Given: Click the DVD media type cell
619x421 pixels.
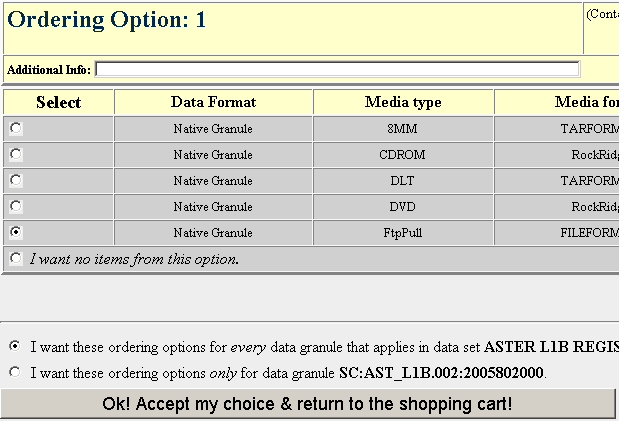Looking at the screenshot, I should click(x=403, y=207).
